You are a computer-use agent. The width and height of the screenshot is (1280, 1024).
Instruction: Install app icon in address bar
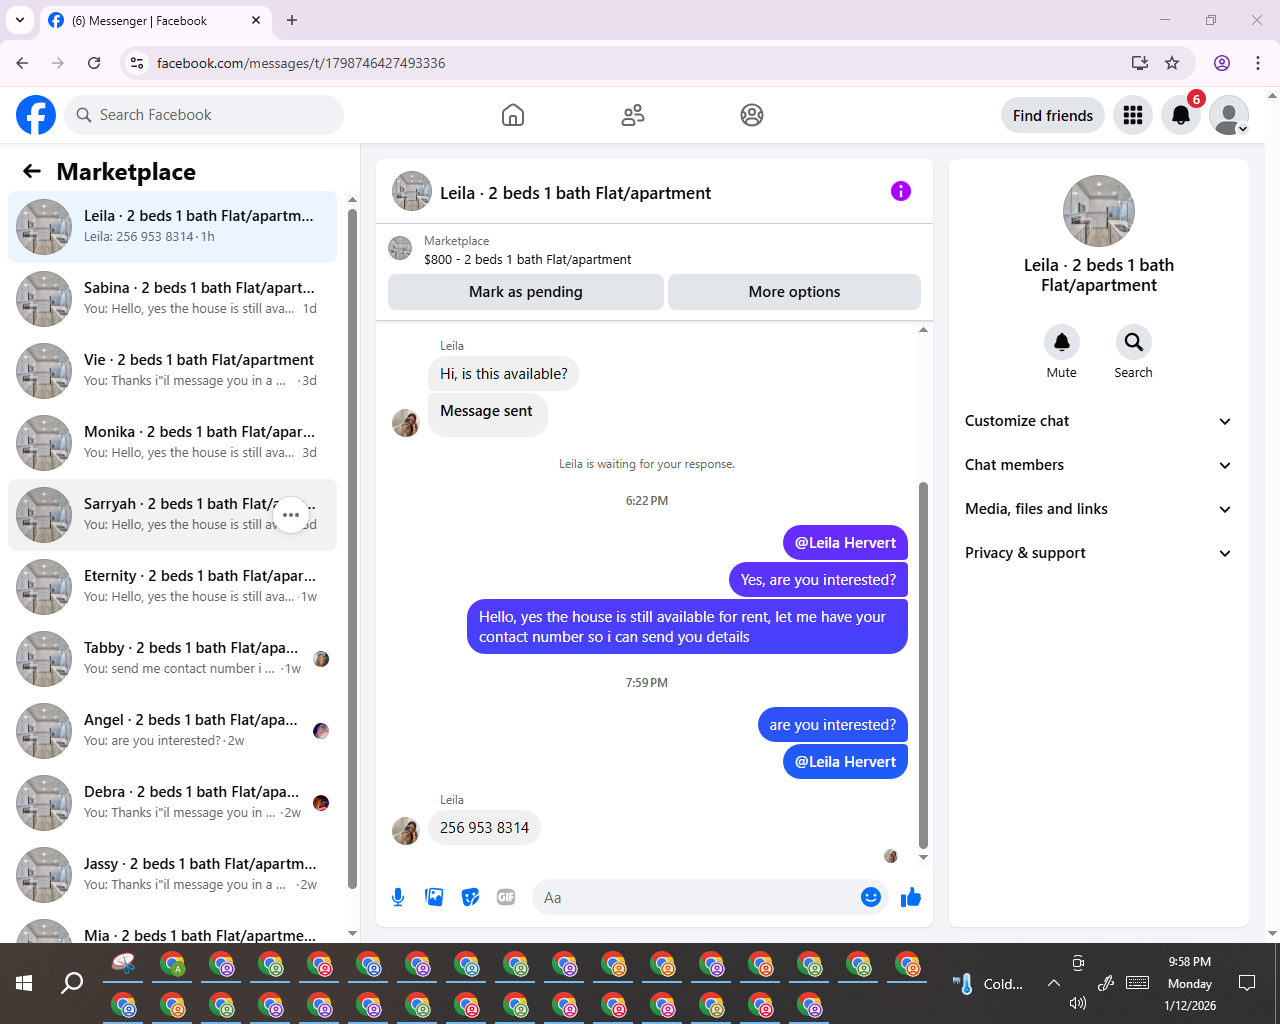(1139, 63)
